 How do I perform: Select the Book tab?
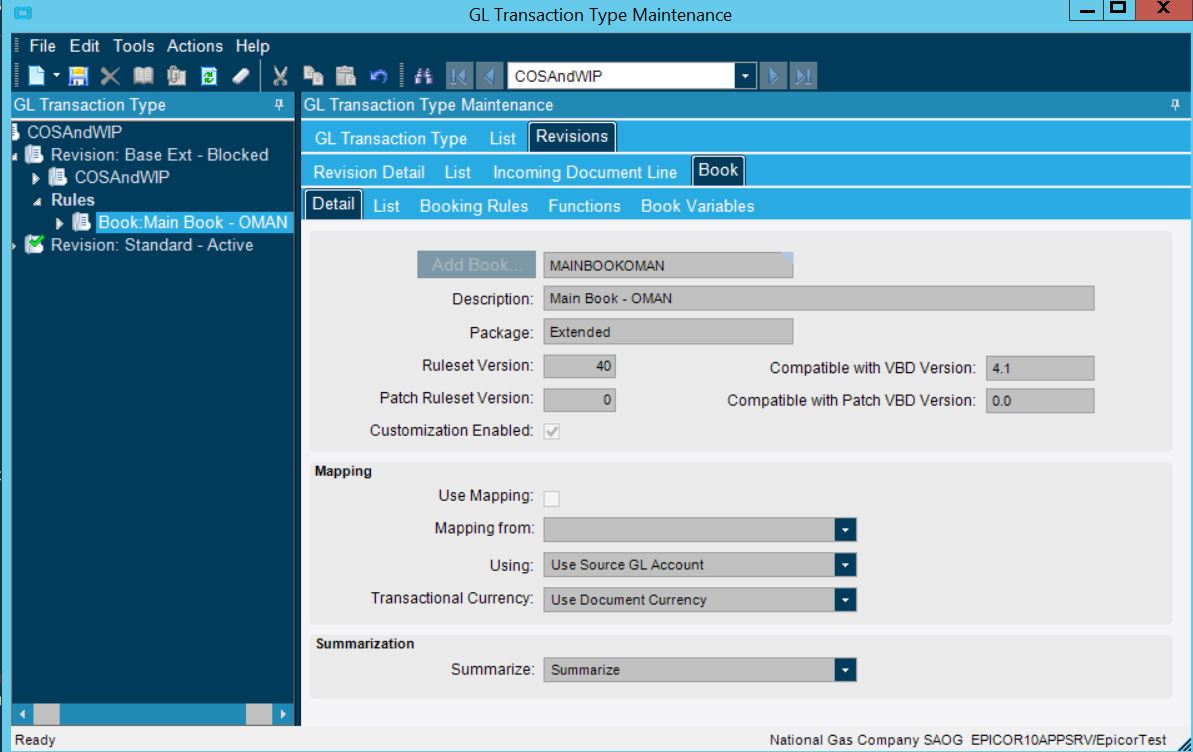tap(718, 170)
